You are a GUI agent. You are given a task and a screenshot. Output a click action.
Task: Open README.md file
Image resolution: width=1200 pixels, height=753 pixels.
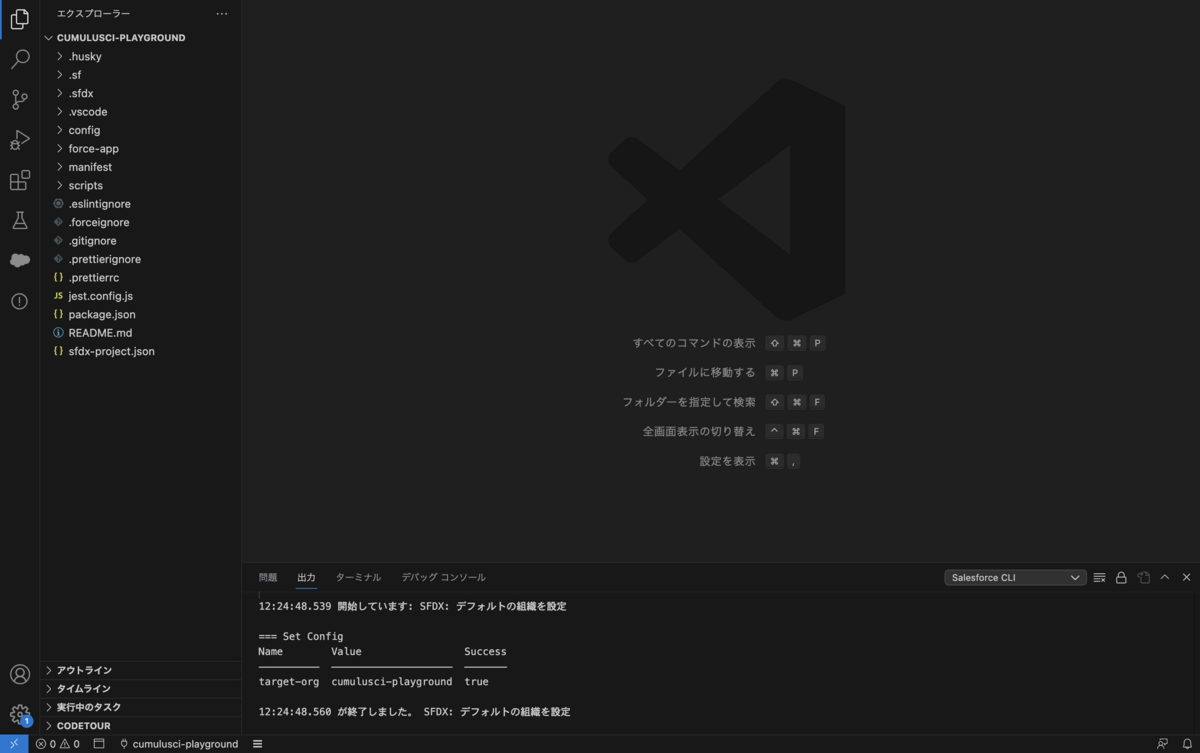(x=100, y=333)
